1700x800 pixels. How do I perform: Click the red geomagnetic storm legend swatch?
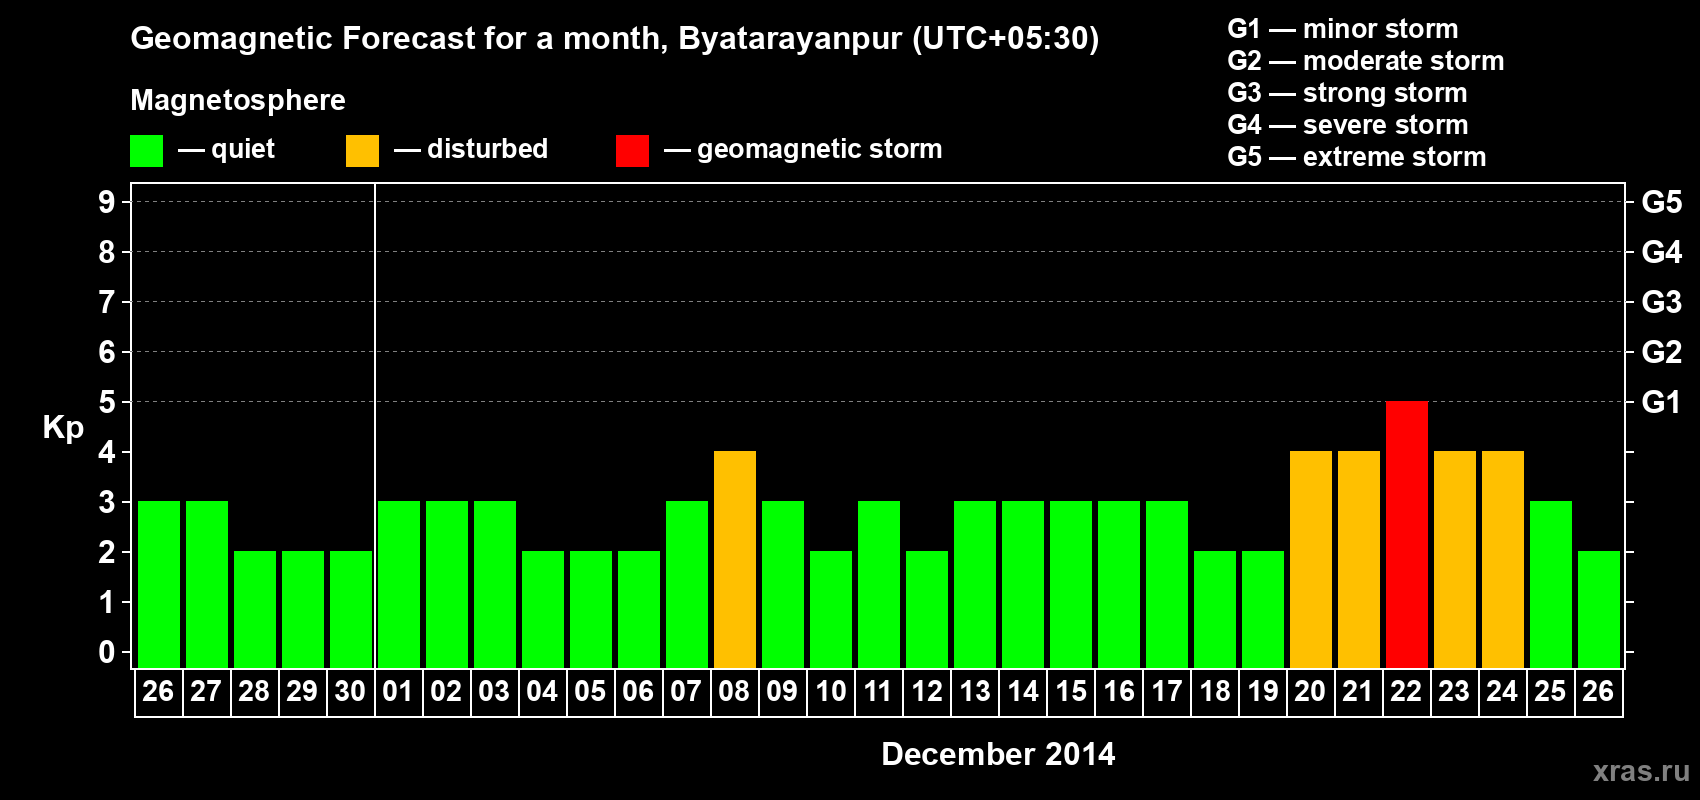coord(632,151)
